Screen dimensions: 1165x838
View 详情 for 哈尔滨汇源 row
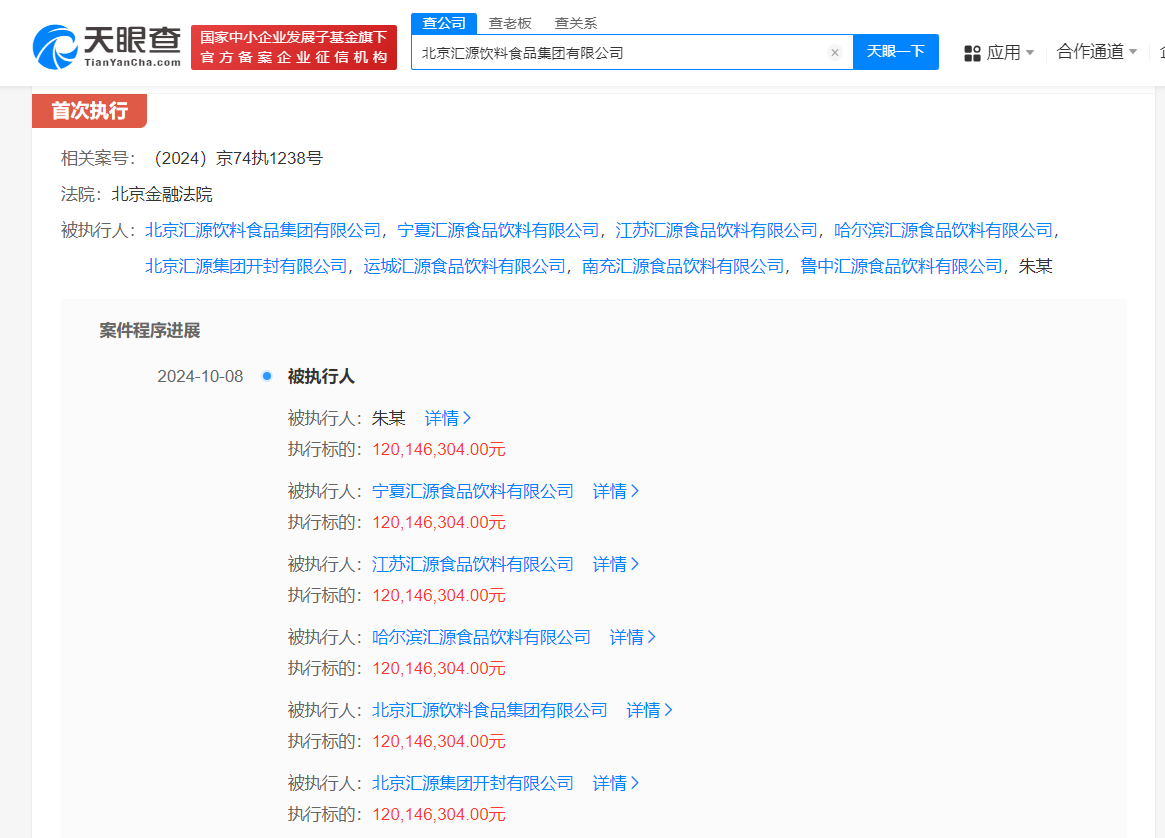pos(632,637)
